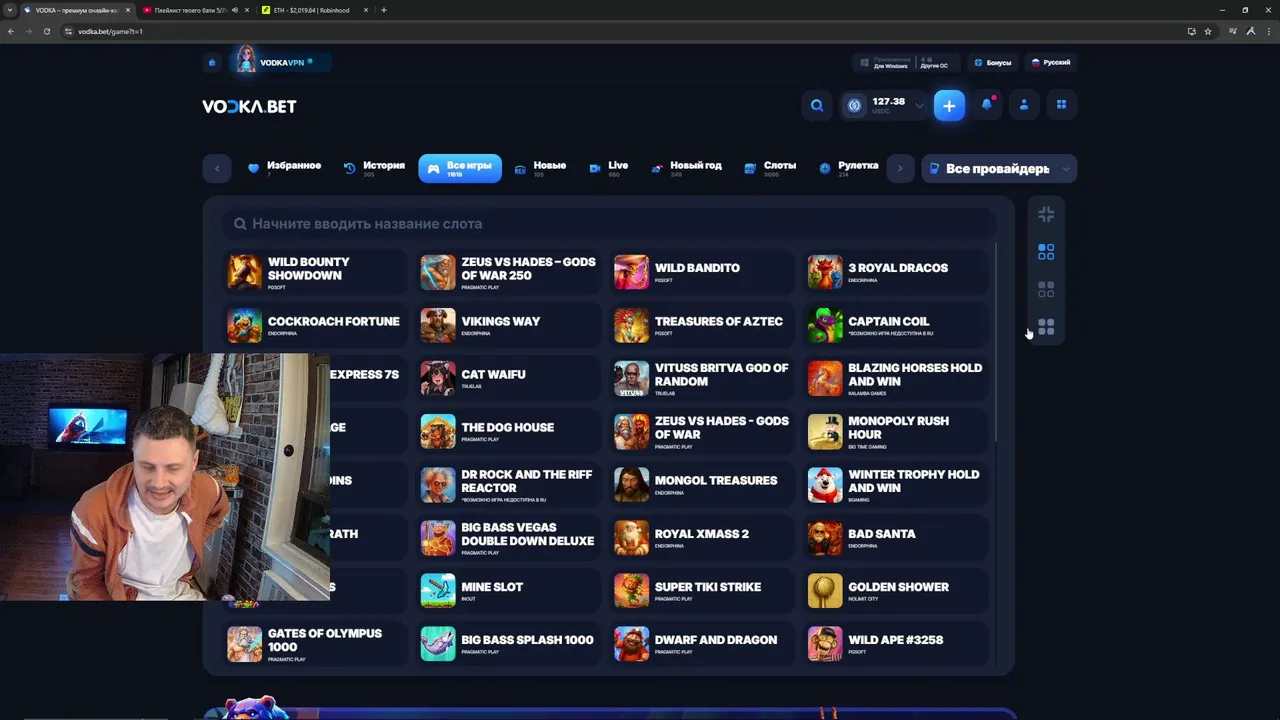The height and width of the screenshot is (720, 1280).
Task: Open Wild Bandito game icon
Action: point(631,271)
